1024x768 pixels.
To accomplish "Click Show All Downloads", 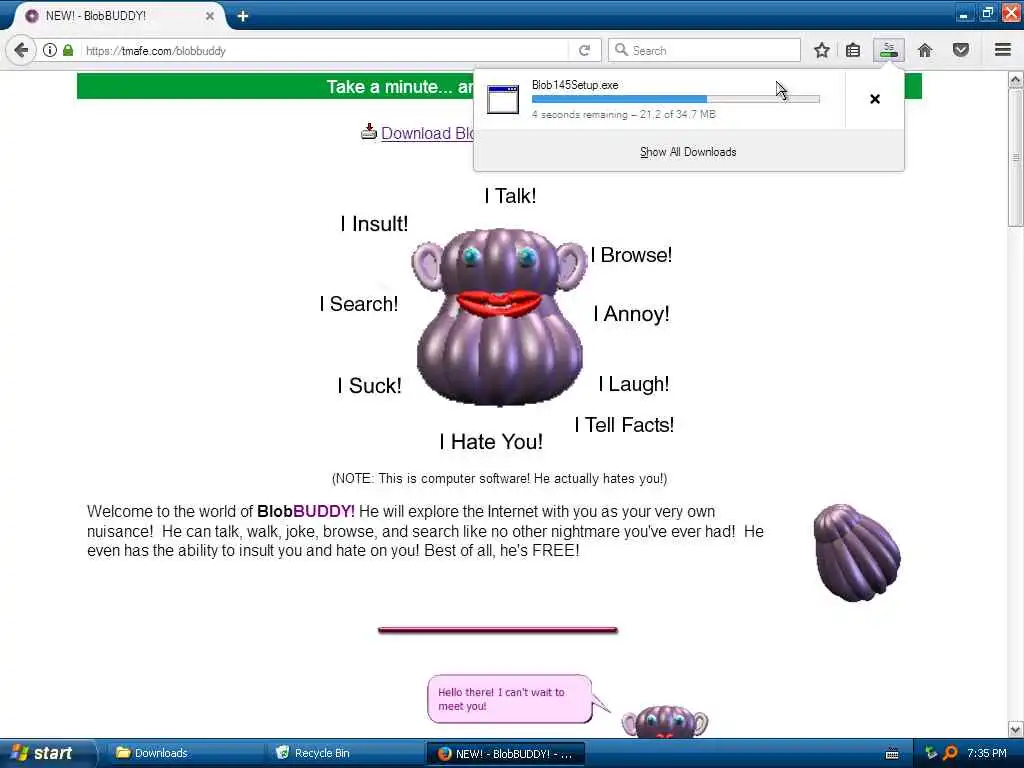I will 688,152.
